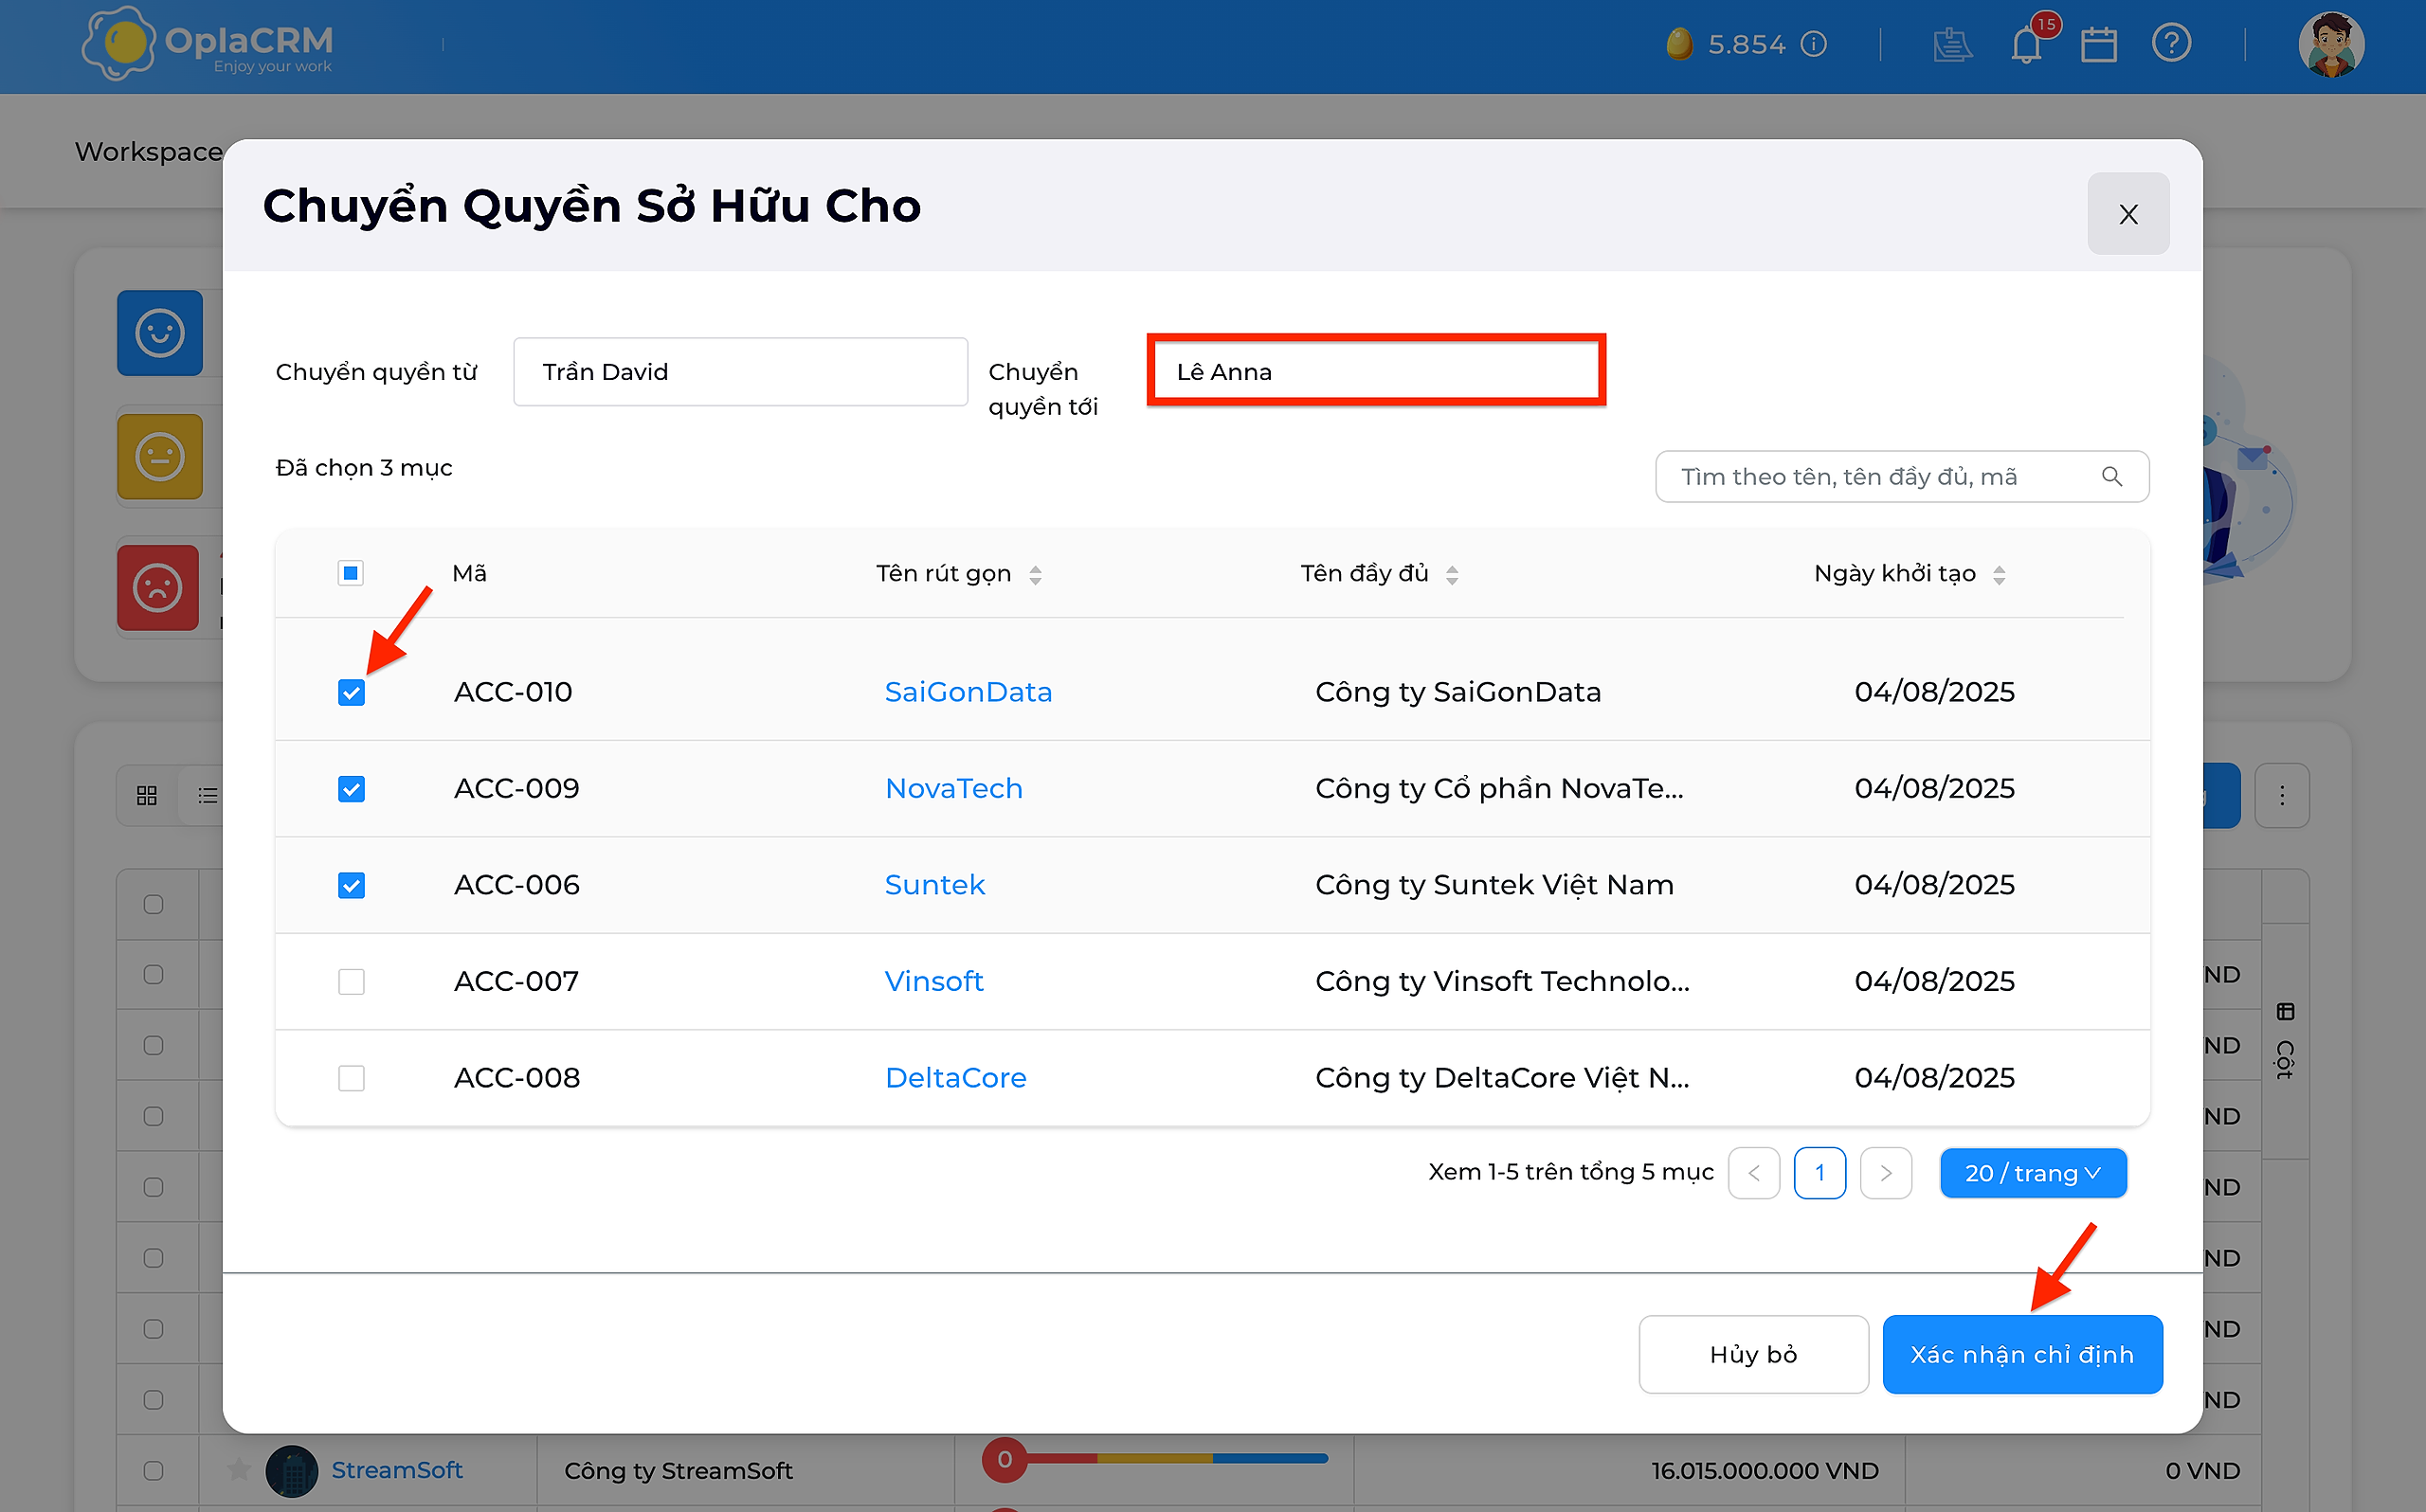Screen dimensions: 2426x1512
Task: Select the red sad face card
Action: click(158, 587)
